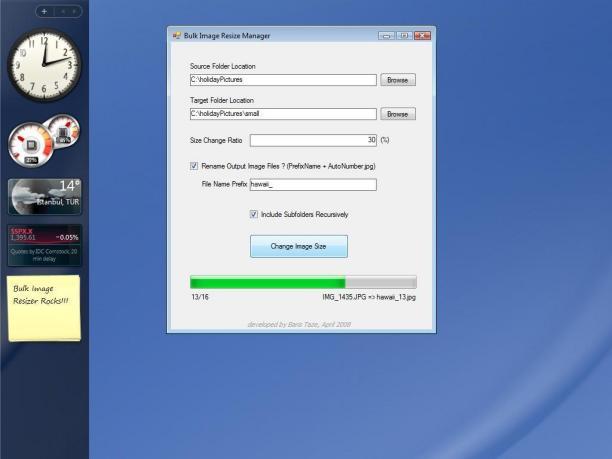
Task: Click the Bulk Image Resize Manager title icon
Action: pyautogui.click(x=177, y=36)
